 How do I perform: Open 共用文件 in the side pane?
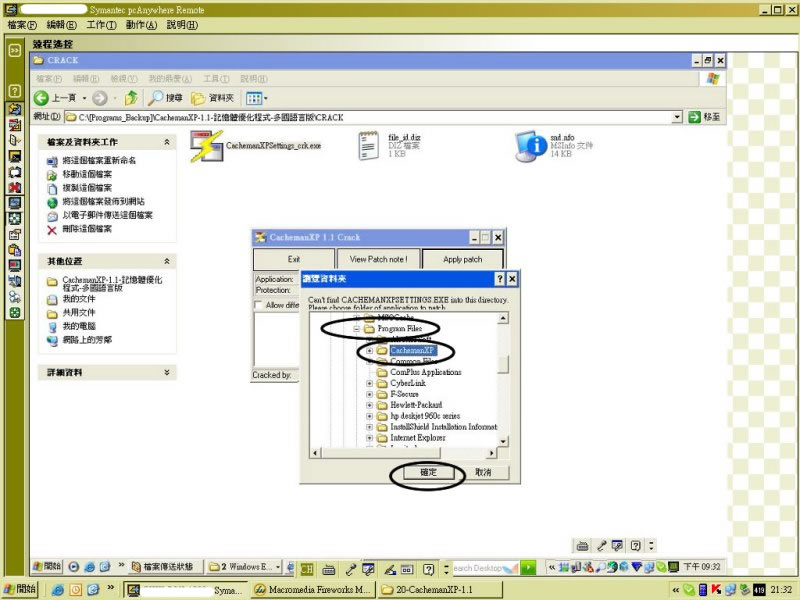tap(79, 313)
